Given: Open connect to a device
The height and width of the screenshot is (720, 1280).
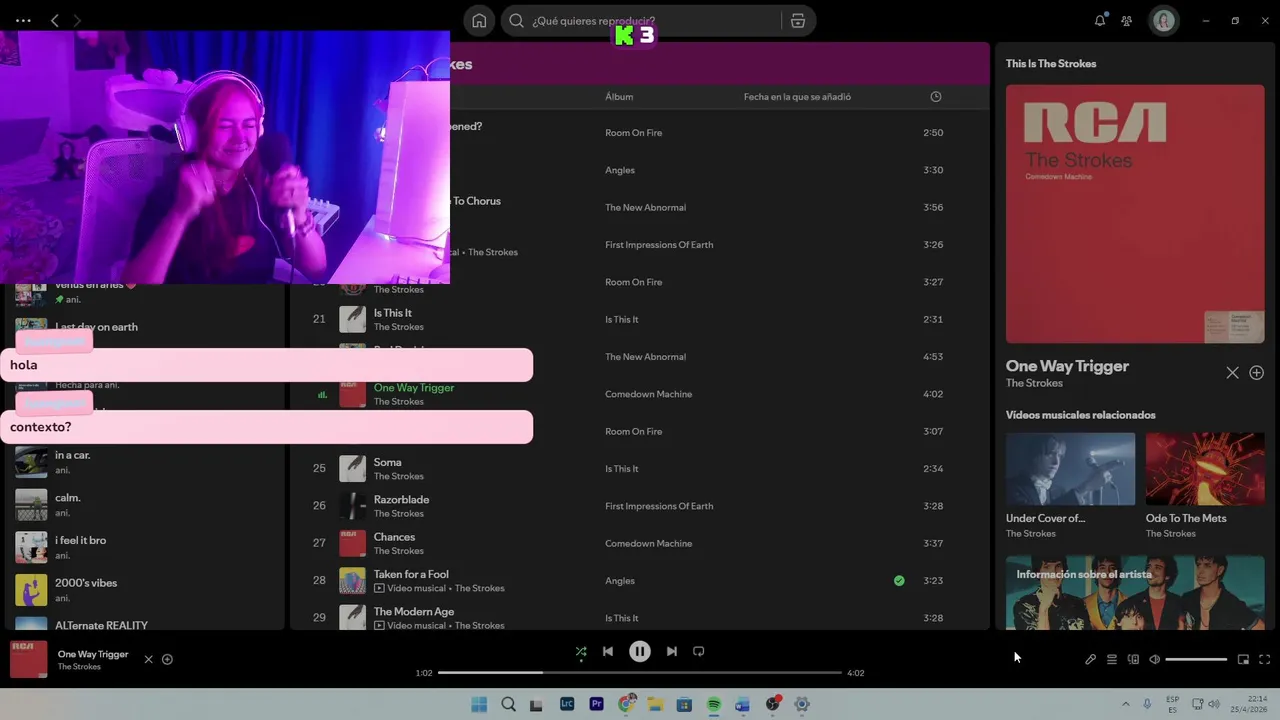Looking at the screenshot, I should (x=1133, y=659).
